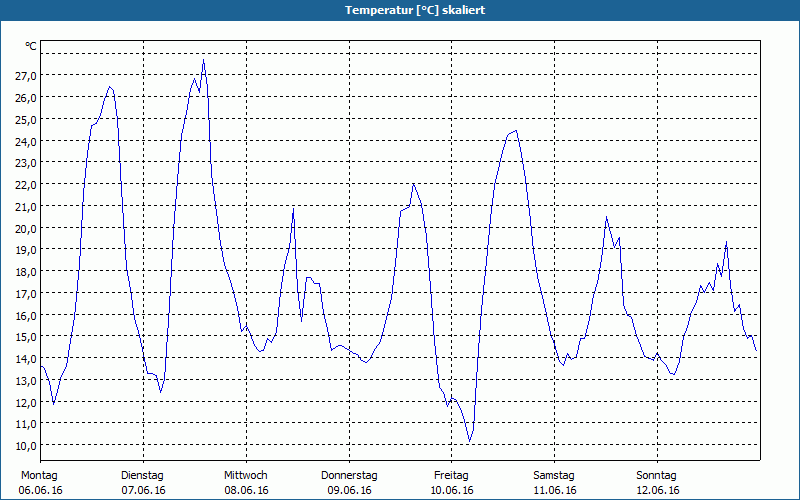Click the 17,0 y-axis label
This screenshot has width=800, height=500.
[x=26, y=294]
